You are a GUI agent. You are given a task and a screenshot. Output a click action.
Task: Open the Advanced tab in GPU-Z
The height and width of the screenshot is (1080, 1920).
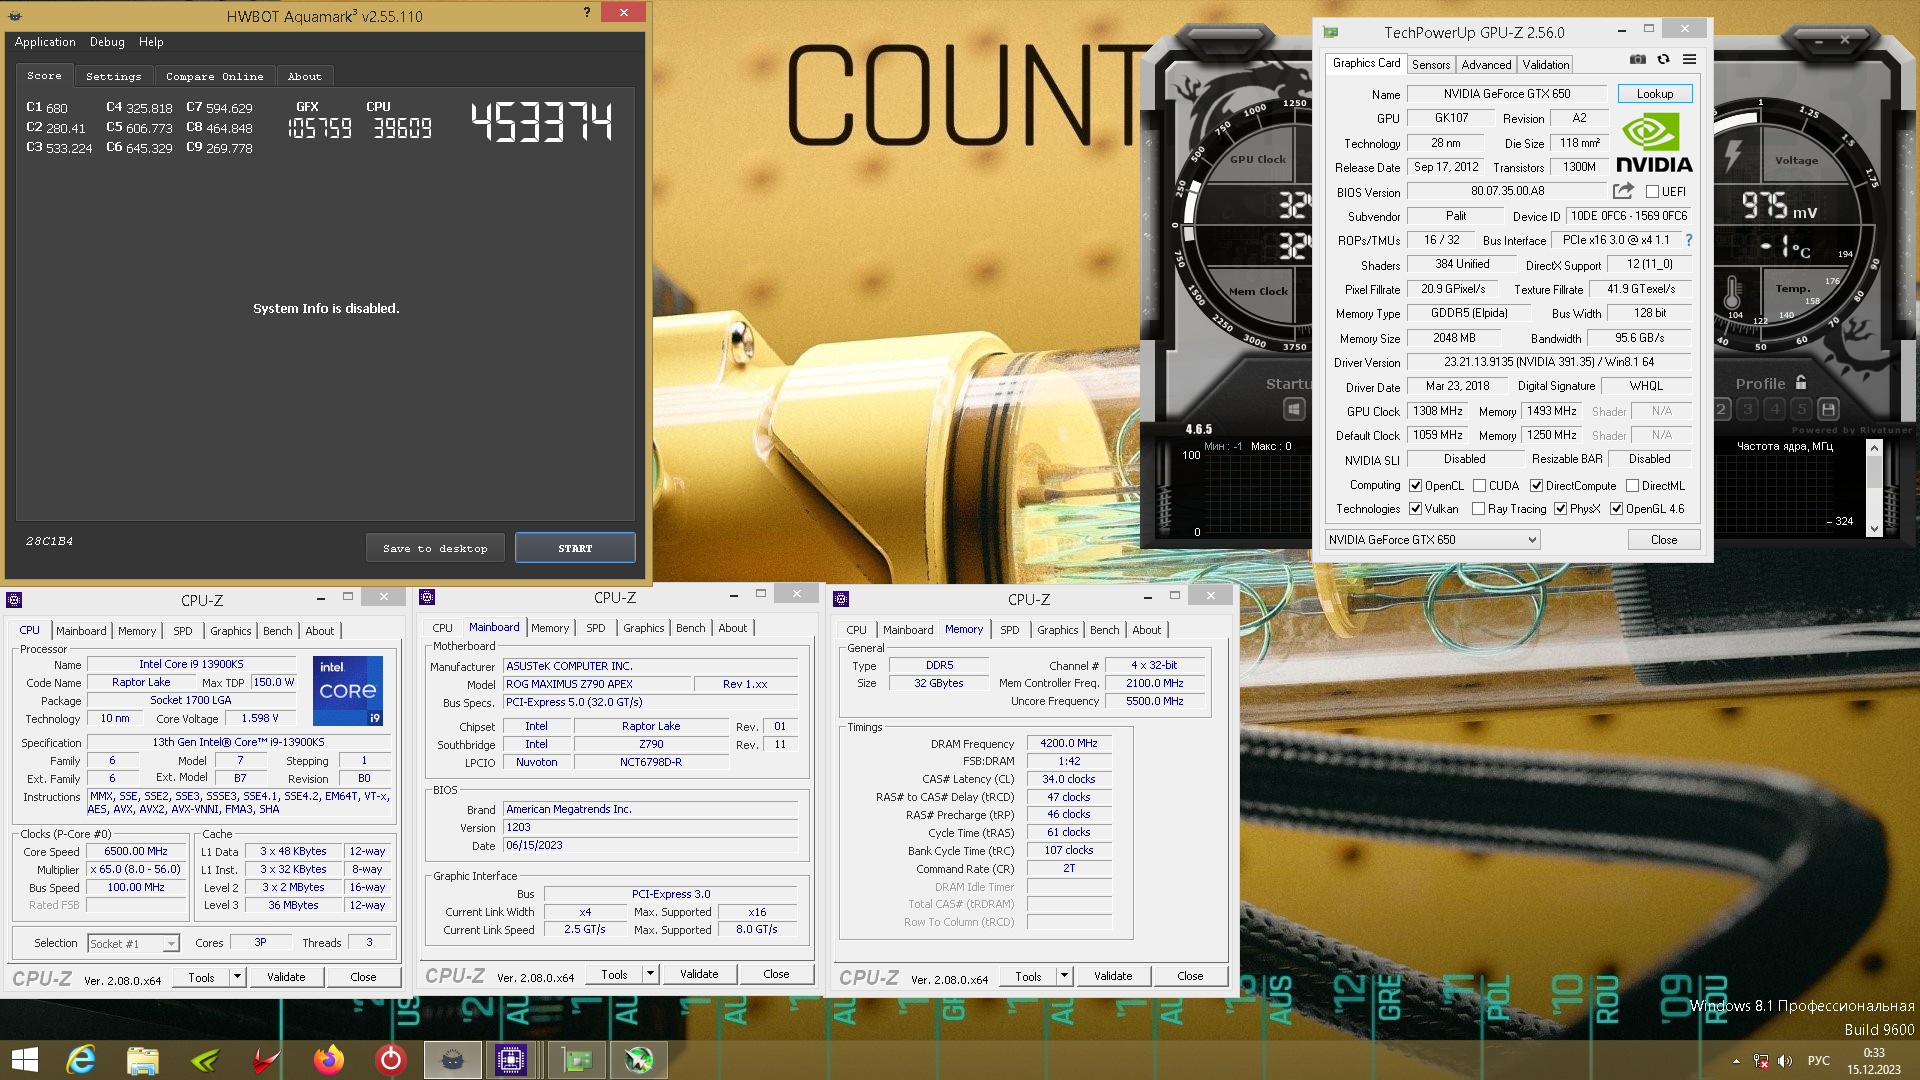(x=1486, y=64)
